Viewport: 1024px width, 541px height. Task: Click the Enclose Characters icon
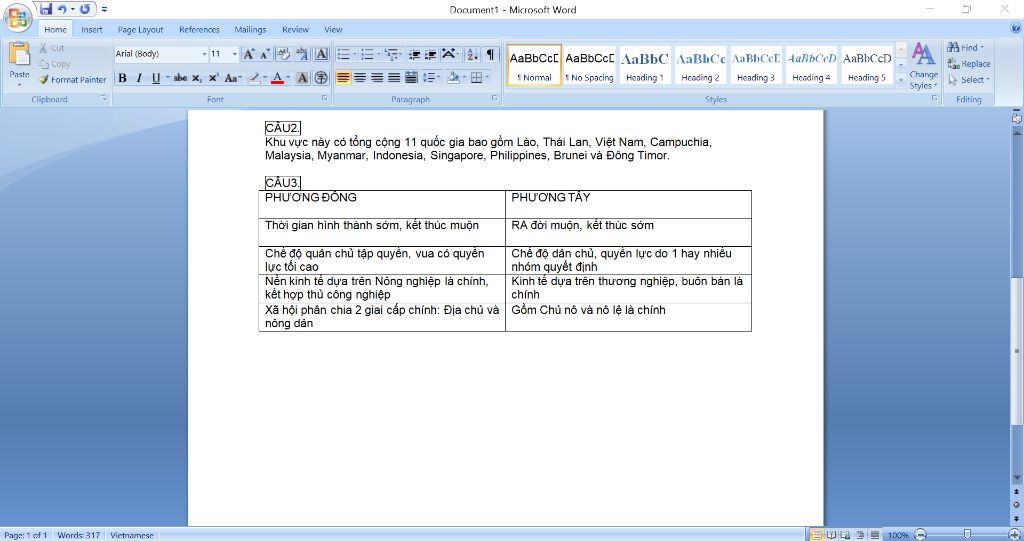tap(321, 78)
